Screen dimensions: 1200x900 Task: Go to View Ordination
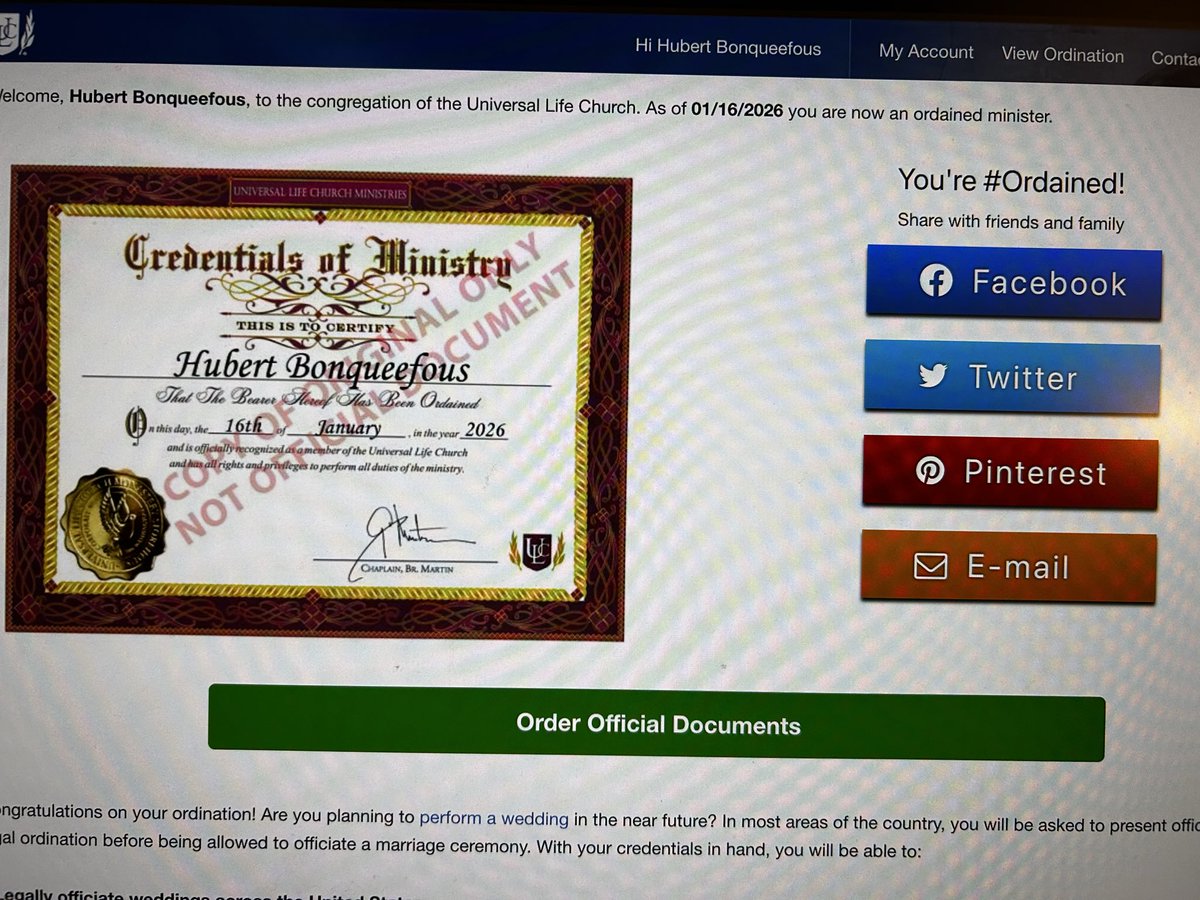point(1062,55)
